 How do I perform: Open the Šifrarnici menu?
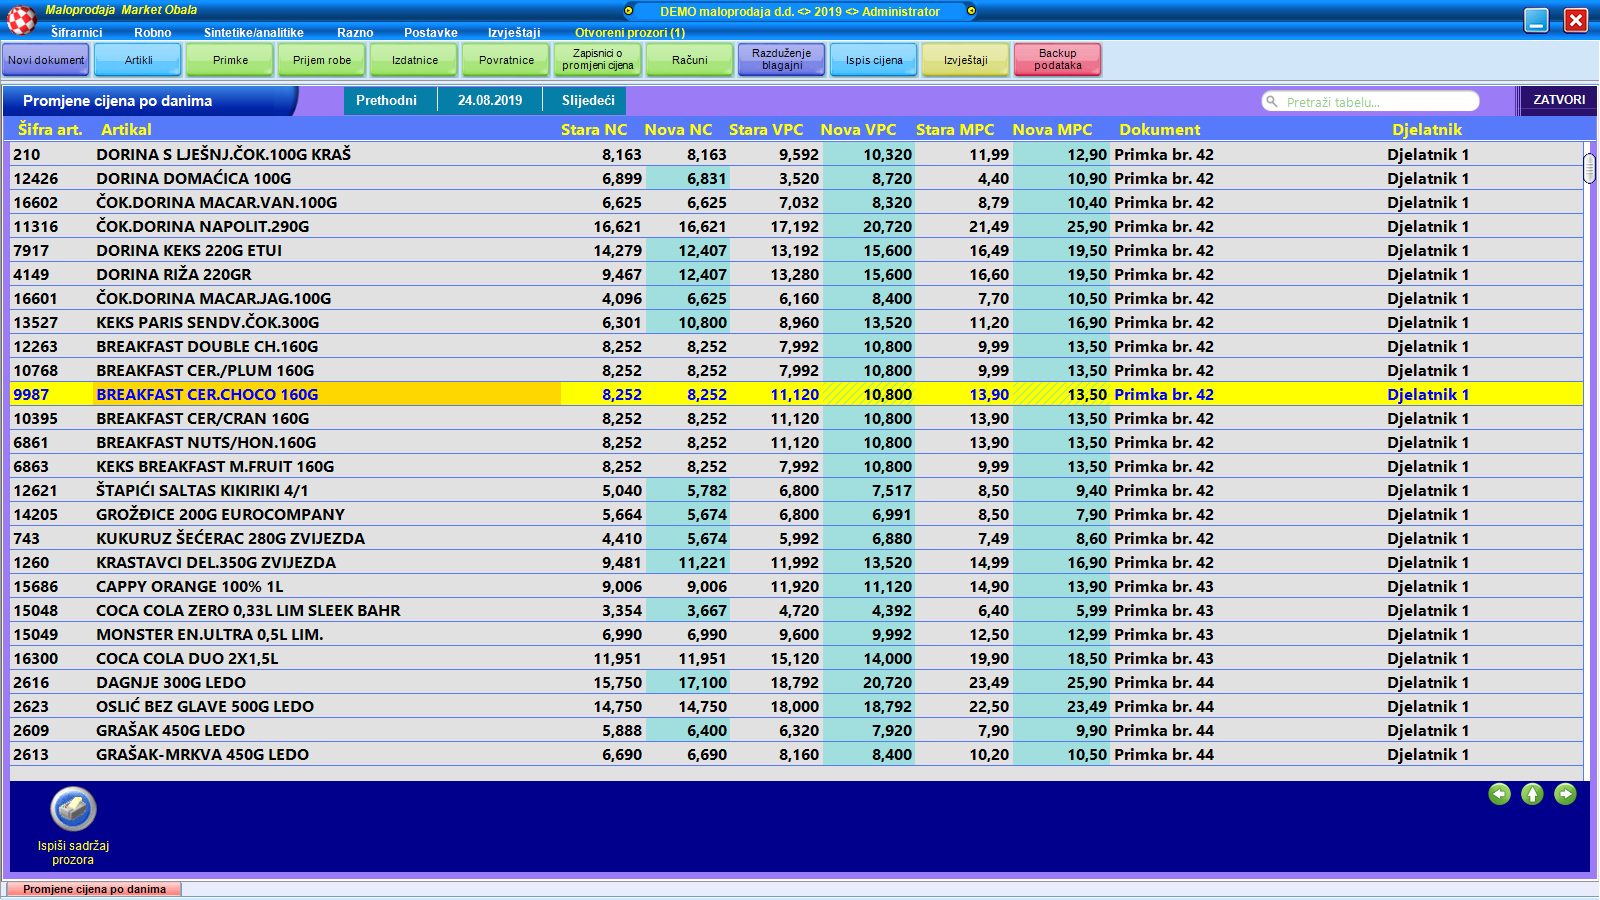click(x=76, y=33)
